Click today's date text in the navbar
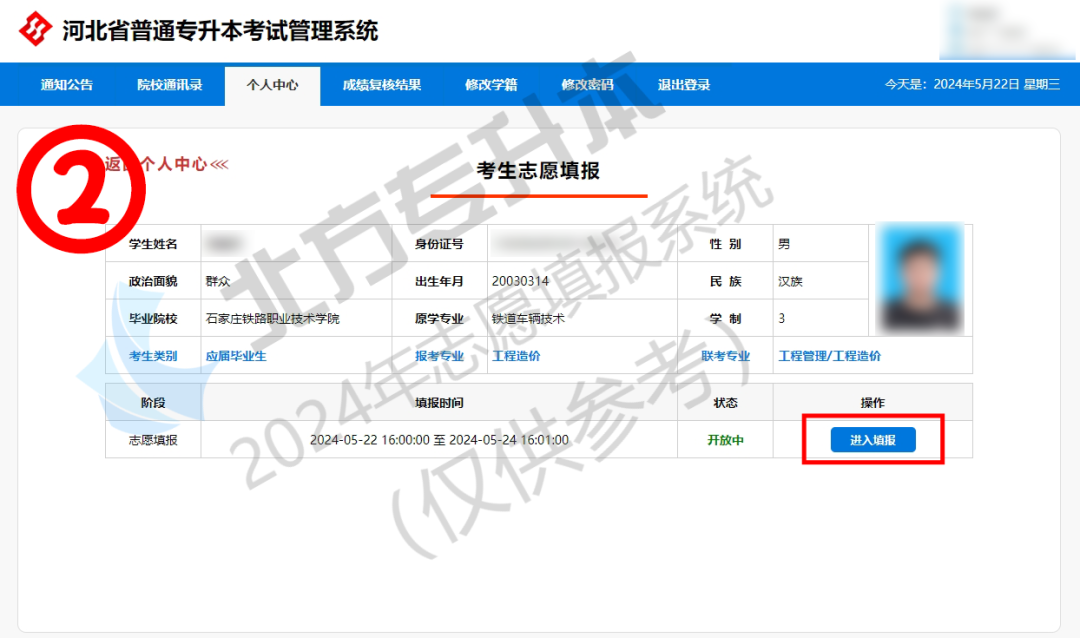The height and width of the screenshot is (638, 1080). point(971,85)
